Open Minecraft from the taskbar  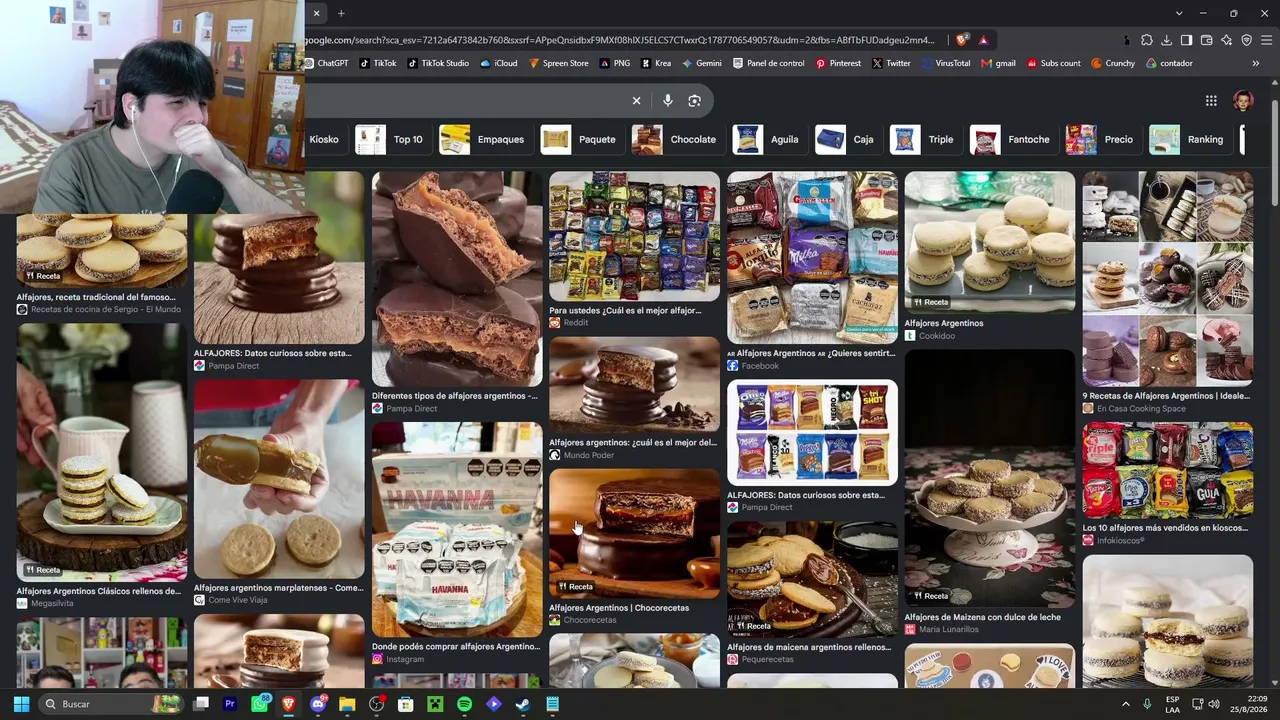[x=435, y=704]
